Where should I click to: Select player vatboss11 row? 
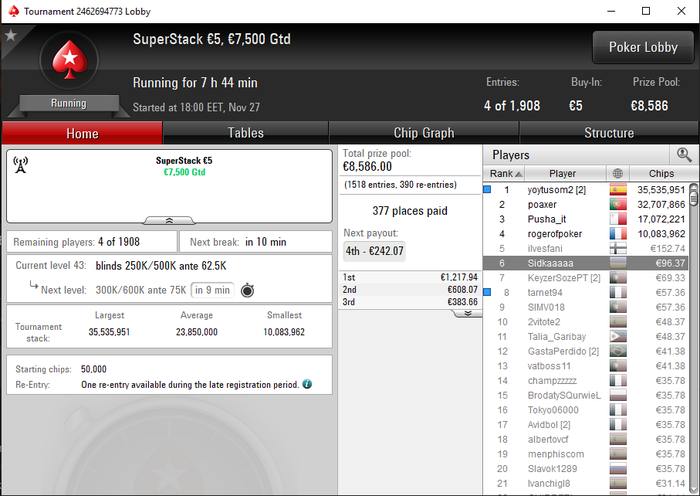[x=586, y=366]
